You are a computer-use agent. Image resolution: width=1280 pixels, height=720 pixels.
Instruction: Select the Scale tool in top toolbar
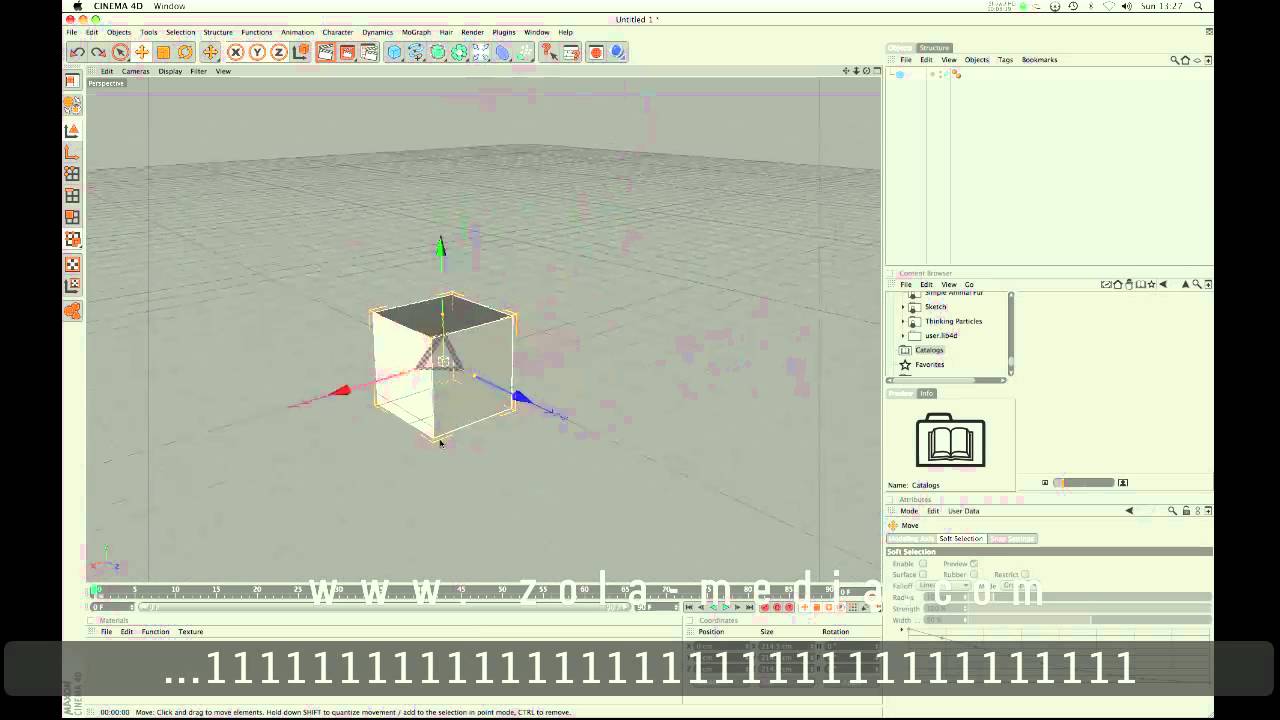(163, 52)
